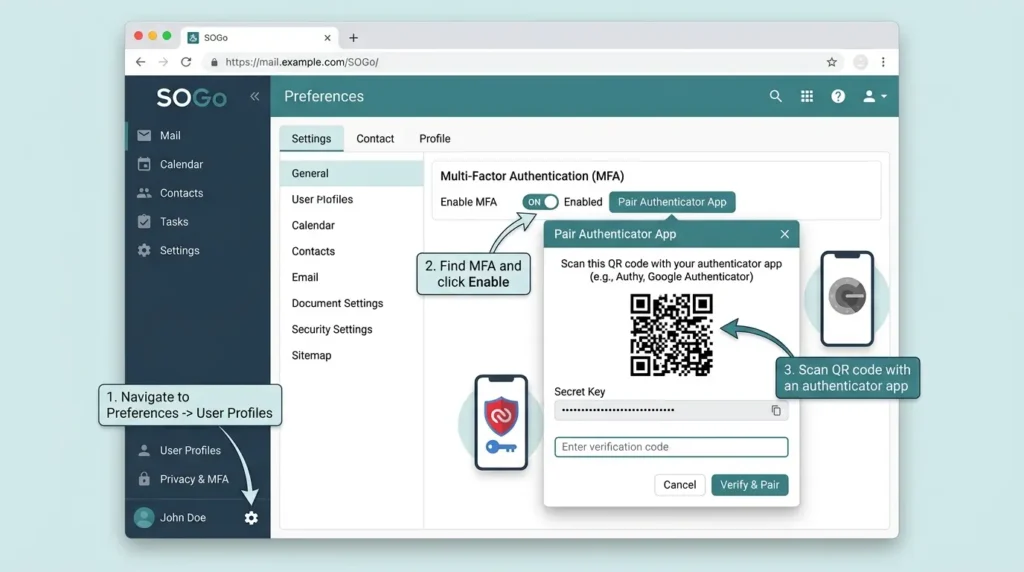Toggle the Enable MFA switch

click(x=540, y=202)
